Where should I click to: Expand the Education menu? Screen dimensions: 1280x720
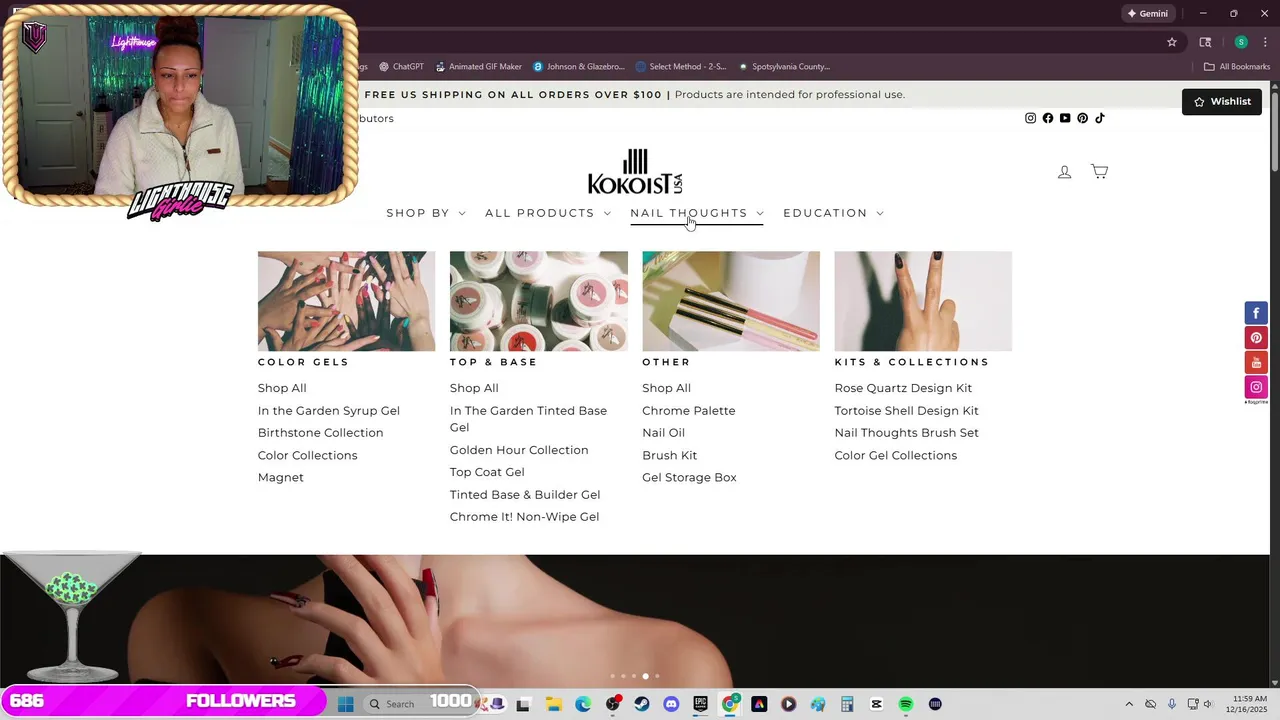point(834,213)
